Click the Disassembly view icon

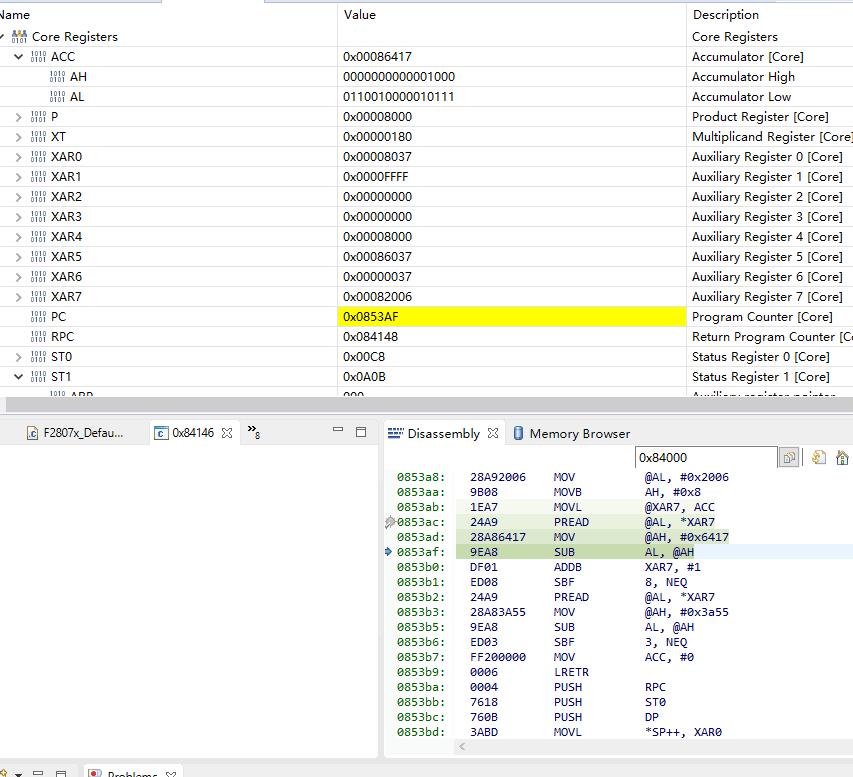point(395,433)
